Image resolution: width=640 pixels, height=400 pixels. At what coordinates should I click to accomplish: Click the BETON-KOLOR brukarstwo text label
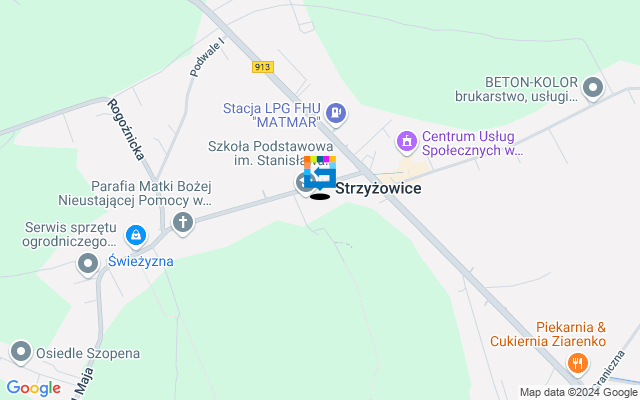point(516,89)
